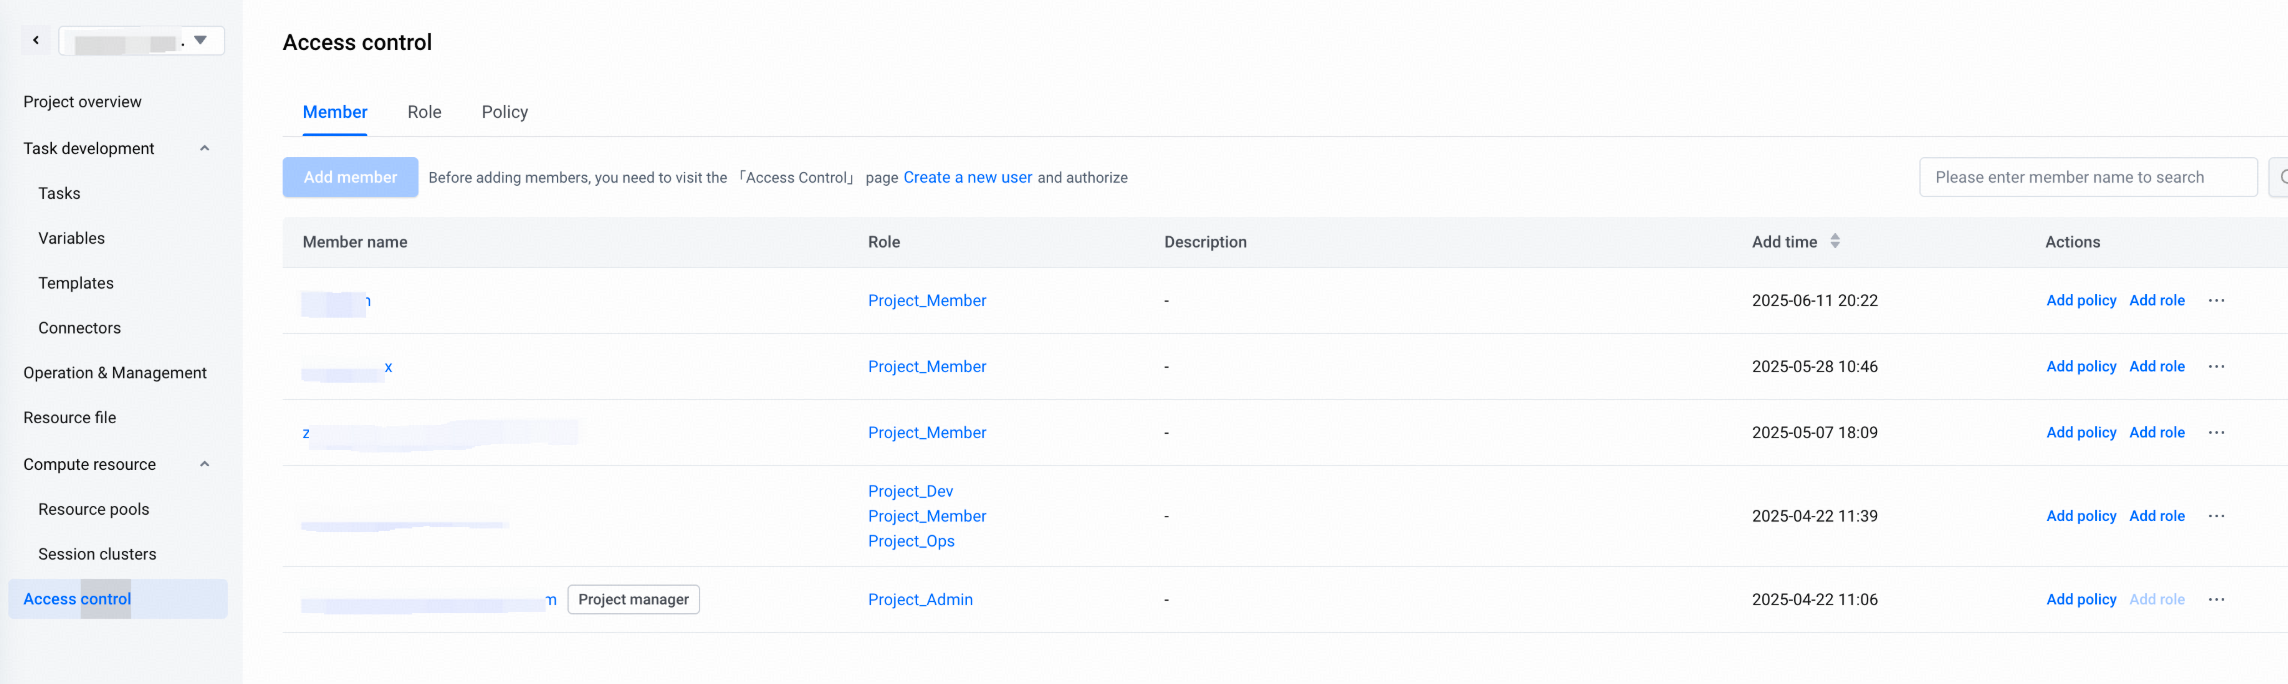
Task: Add policy for member added 2025-05-28 10:46
Action: 2081,366
